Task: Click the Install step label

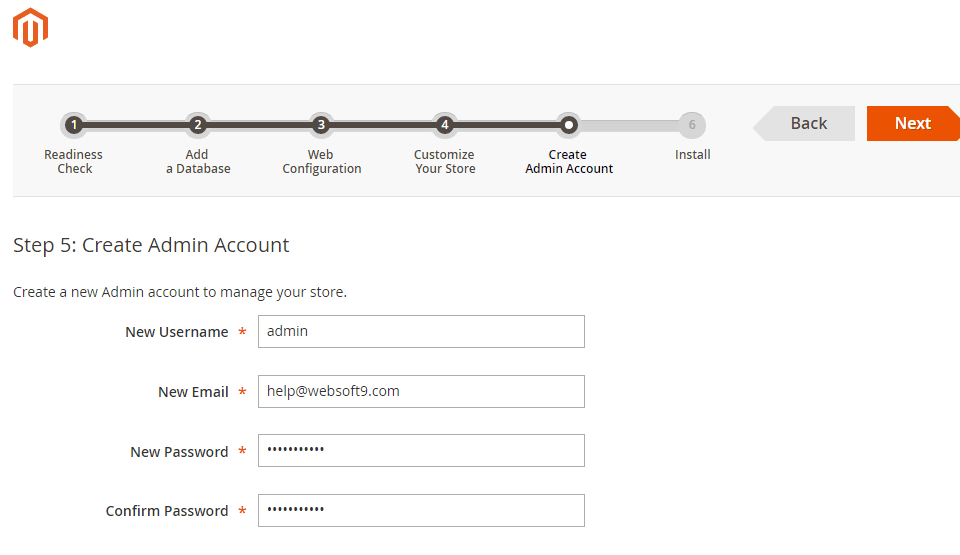Action: click(692, 155)
